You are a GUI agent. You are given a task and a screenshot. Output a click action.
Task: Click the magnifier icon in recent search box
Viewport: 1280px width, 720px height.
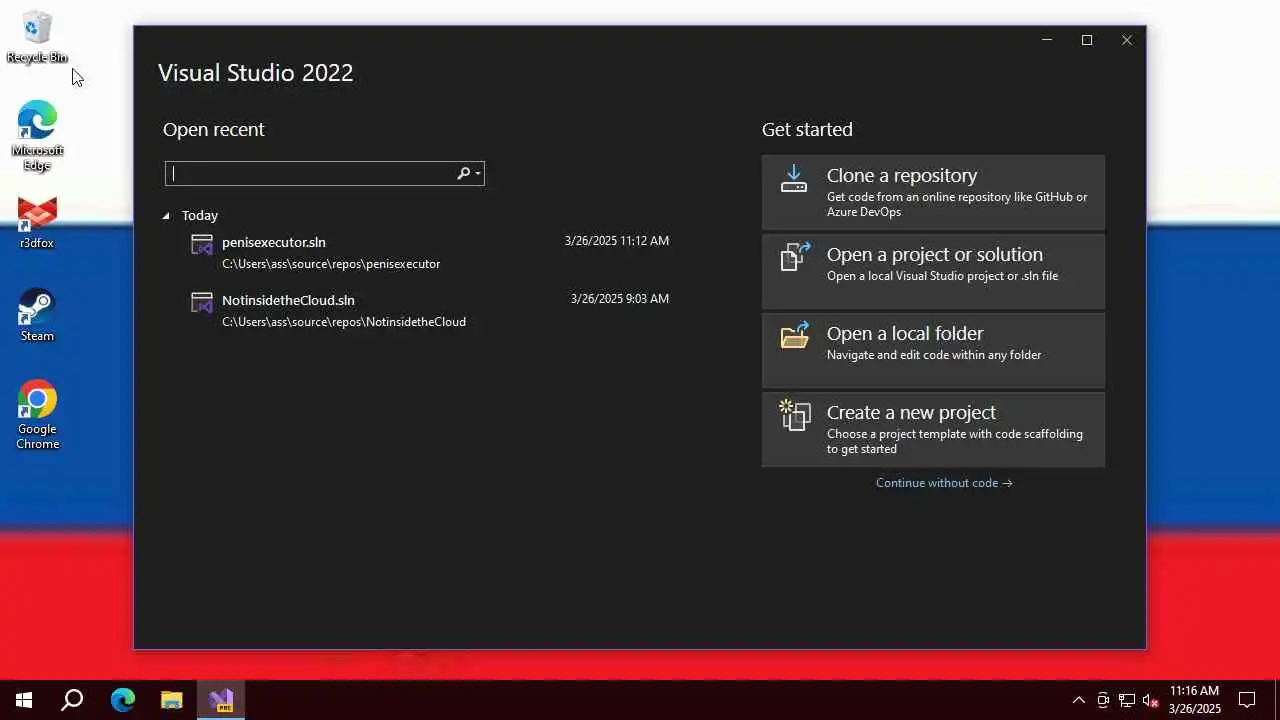[x=463, y=173]
